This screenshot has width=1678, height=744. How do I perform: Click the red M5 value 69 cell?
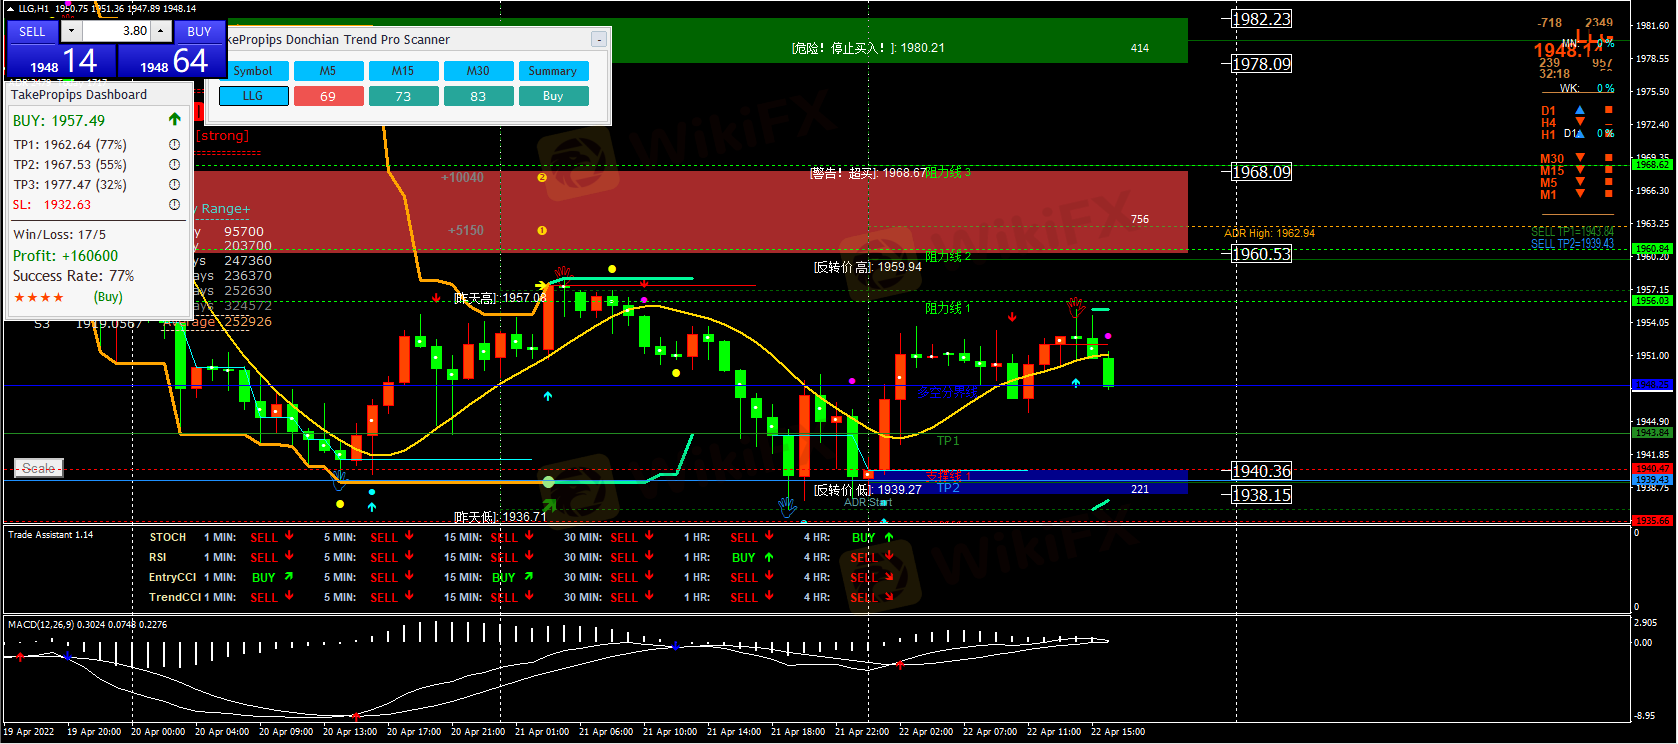tap(328, 96)
